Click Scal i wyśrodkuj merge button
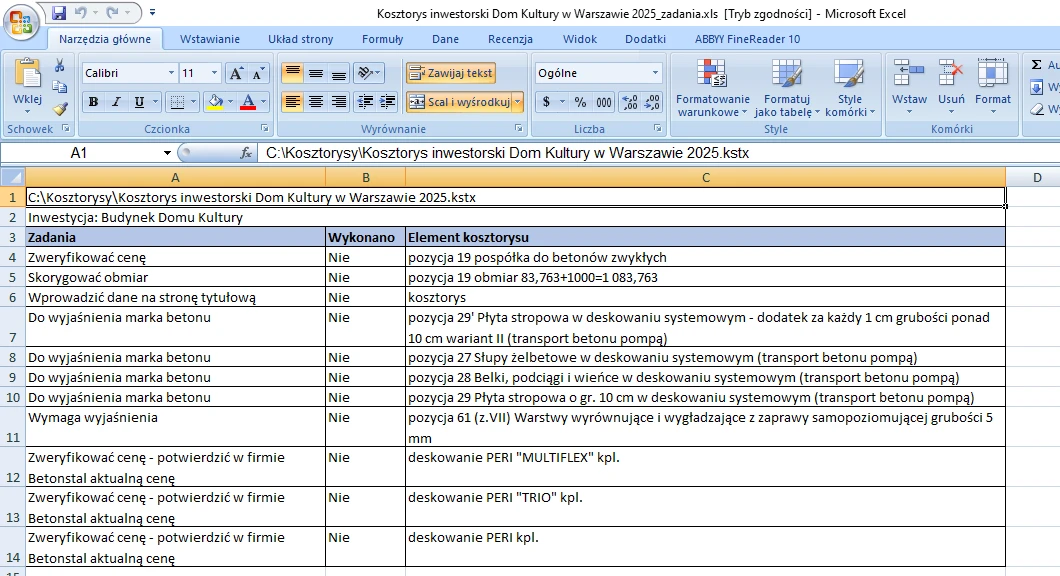Viewport: 1060px width, 576px height. (x=459, y=102)
